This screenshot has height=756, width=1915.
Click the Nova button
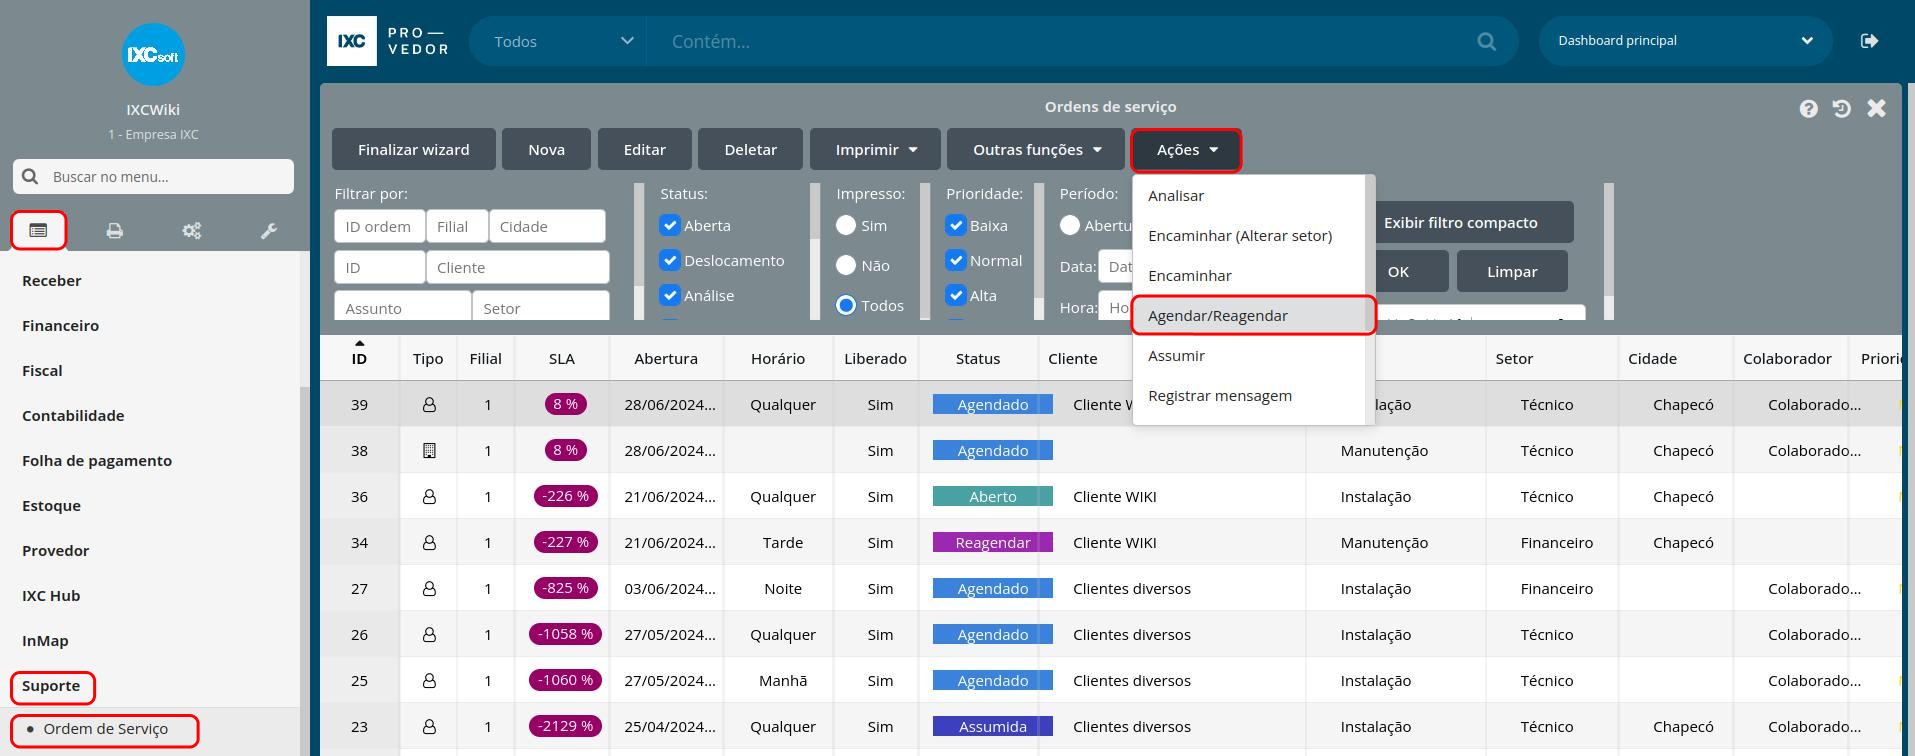[546, 150]
